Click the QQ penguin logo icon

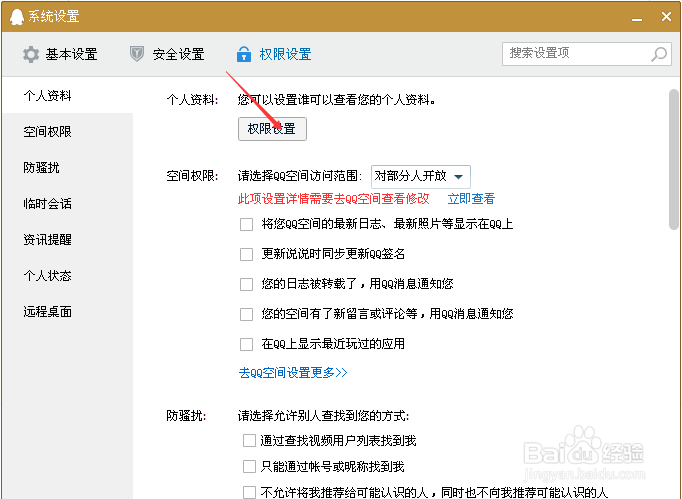pyautogui.click(x=17, y=17)
